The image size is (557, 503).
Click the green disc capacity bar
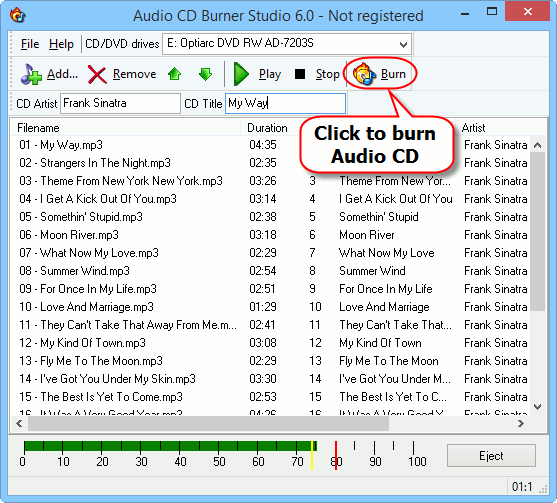(x=170, y=446)
